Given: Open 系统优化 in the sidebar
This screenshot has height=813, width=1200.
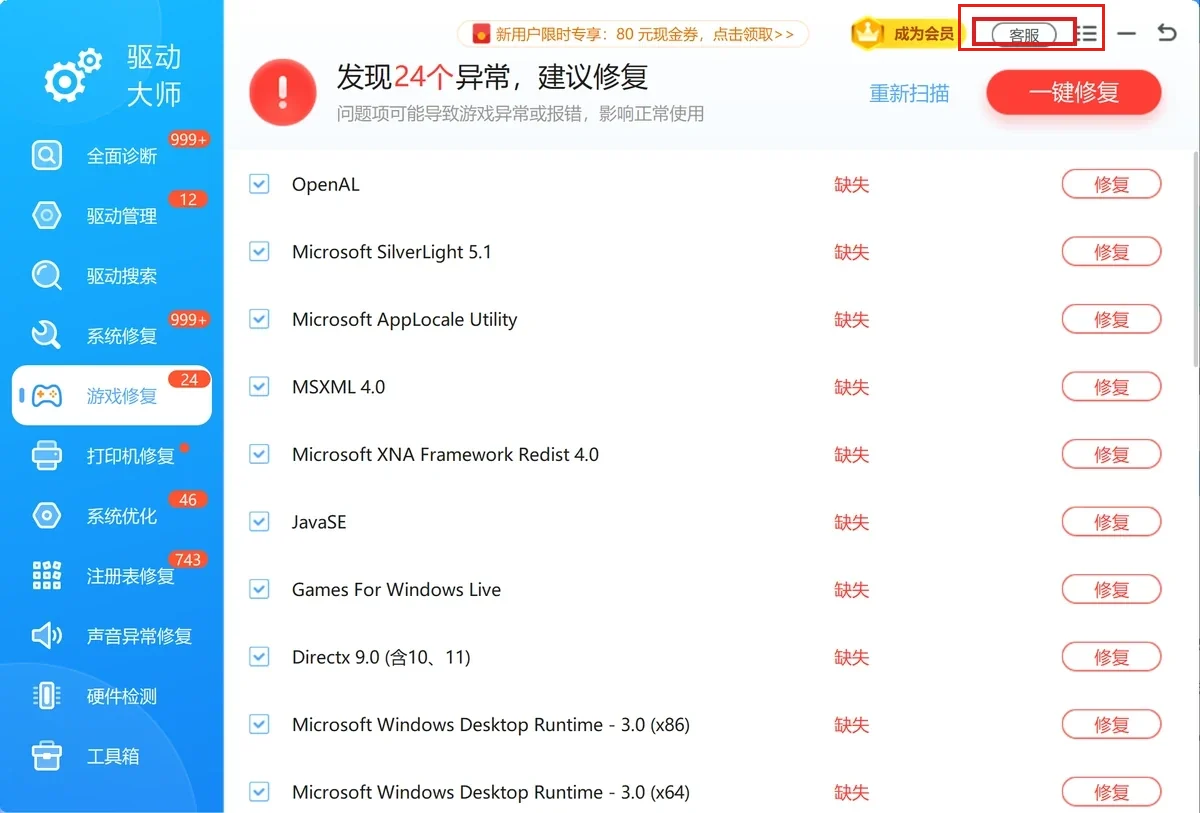Looking at the screenshot, I should point(111,516).
